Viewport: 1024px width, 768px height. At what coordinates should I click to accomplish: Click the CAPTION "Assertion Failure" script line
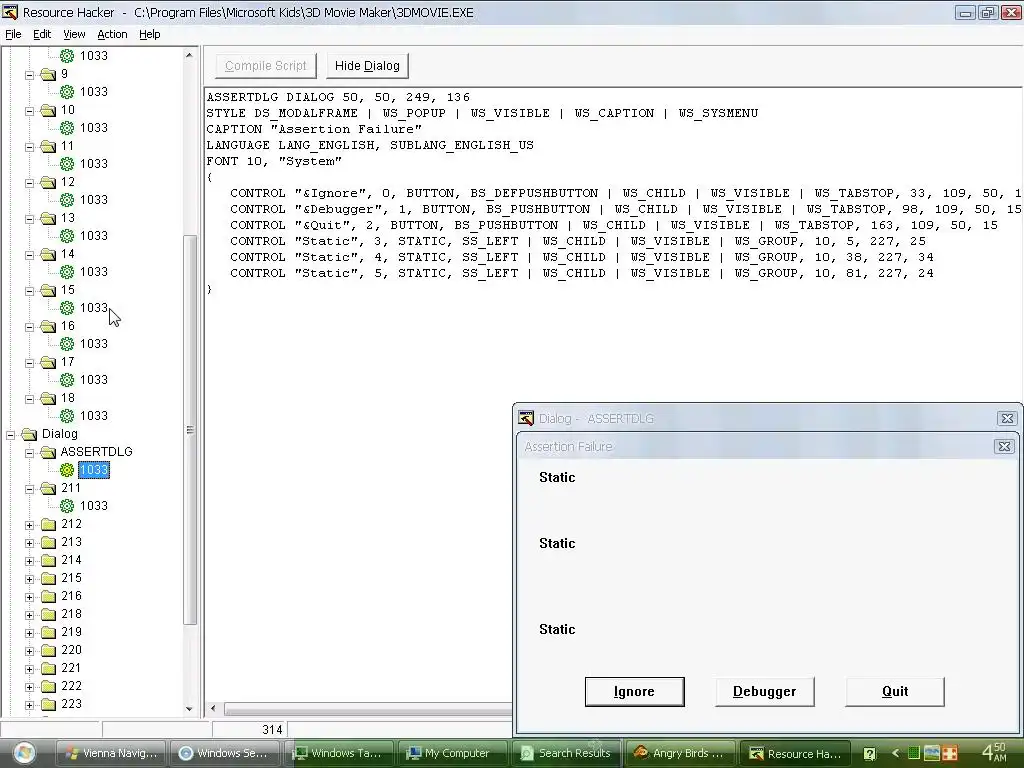click(314, 129)
